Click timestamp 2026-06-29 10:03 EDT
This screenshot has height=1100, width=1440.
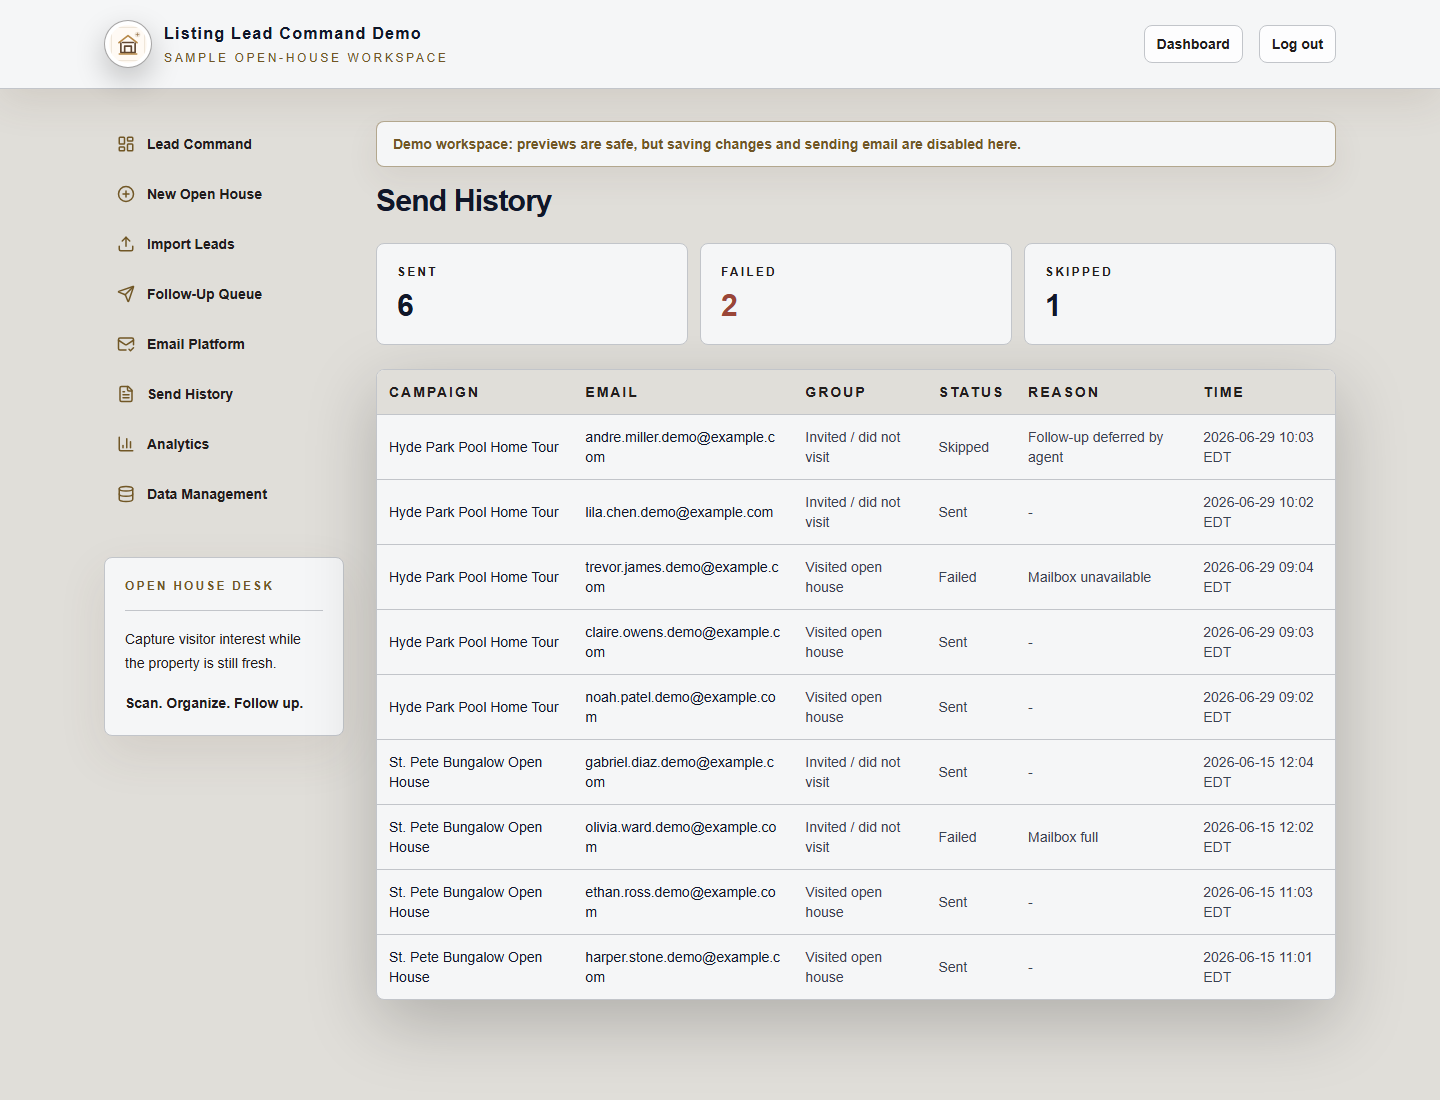tap(1258, 447)
